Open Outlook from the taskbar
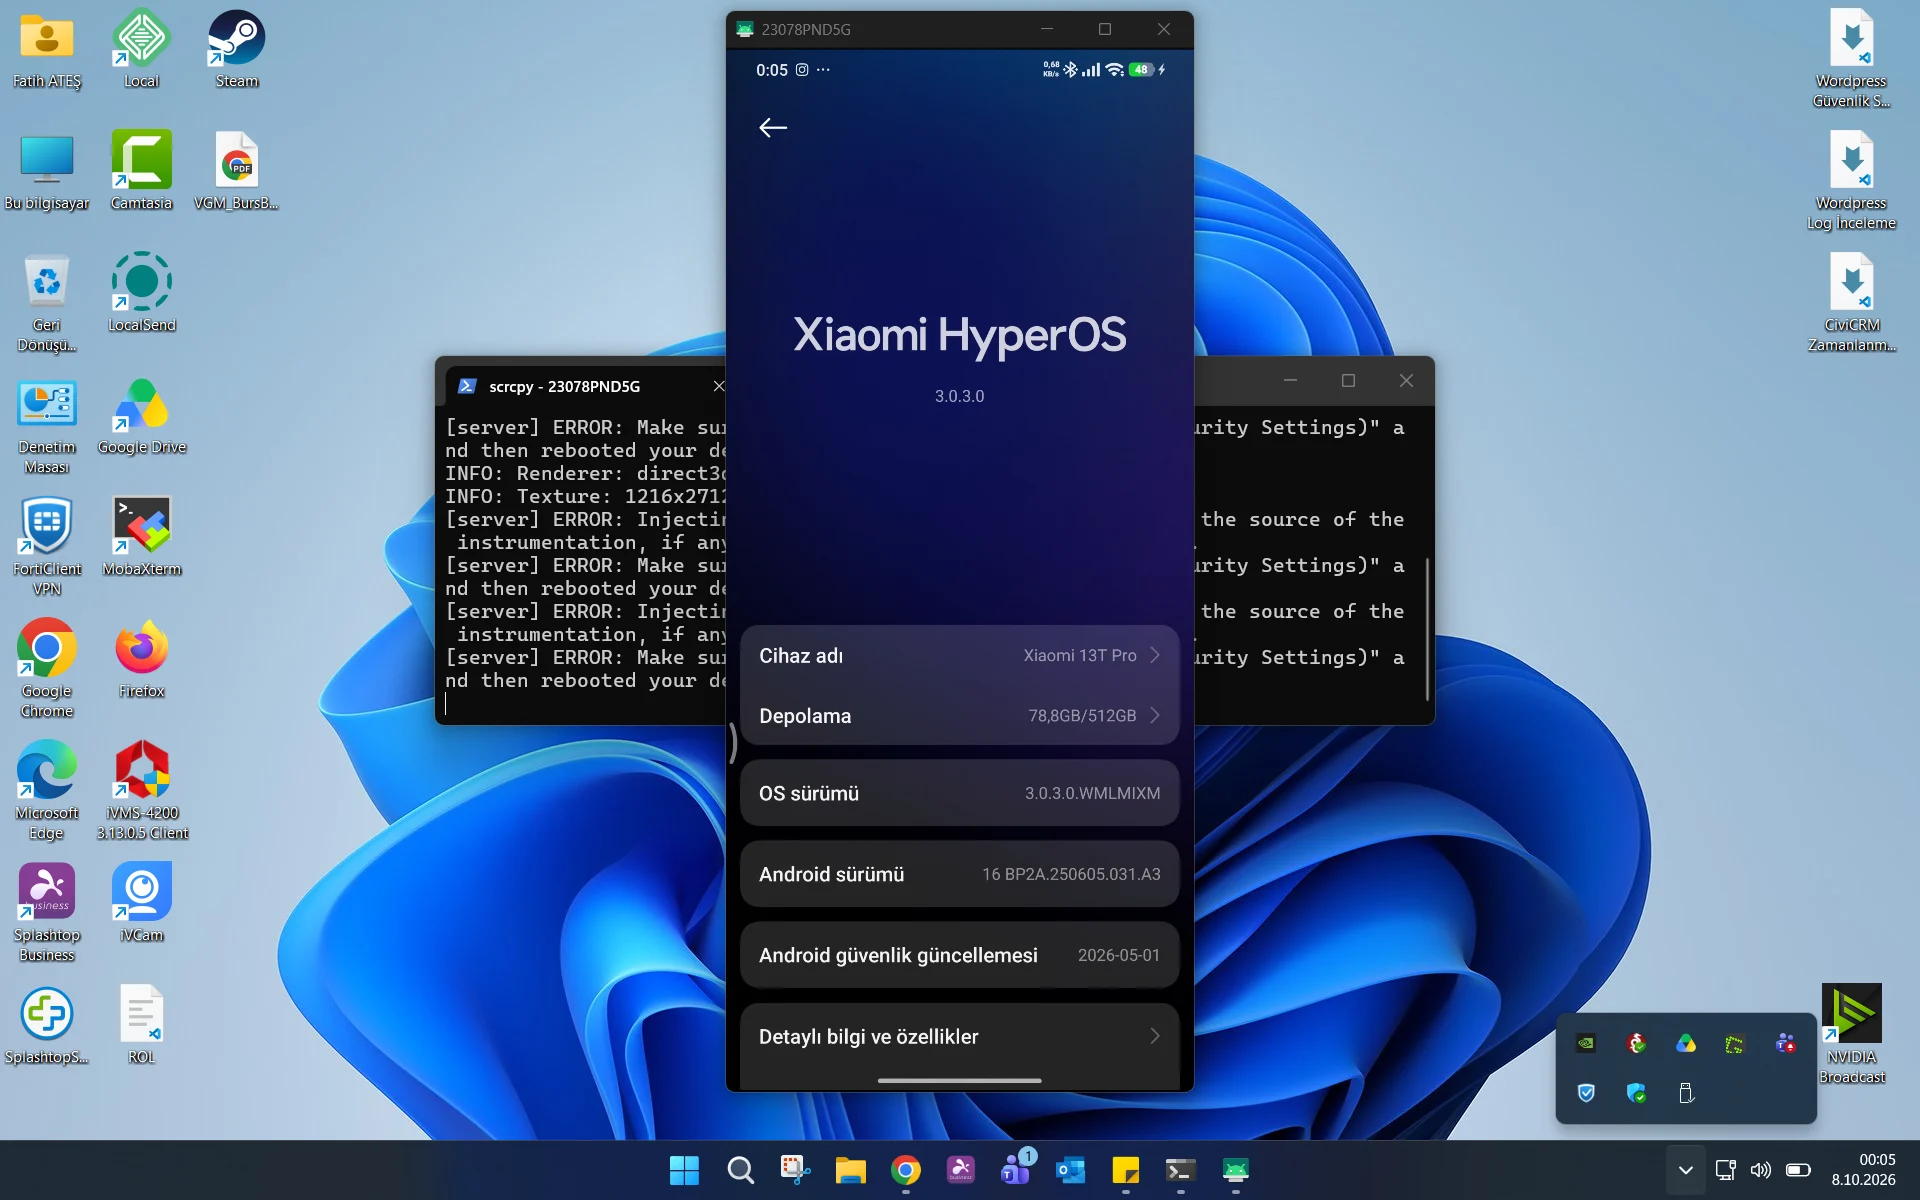Image resolution: width=1920 pixels, height=1200 pixels. tap(1071, 1170)
